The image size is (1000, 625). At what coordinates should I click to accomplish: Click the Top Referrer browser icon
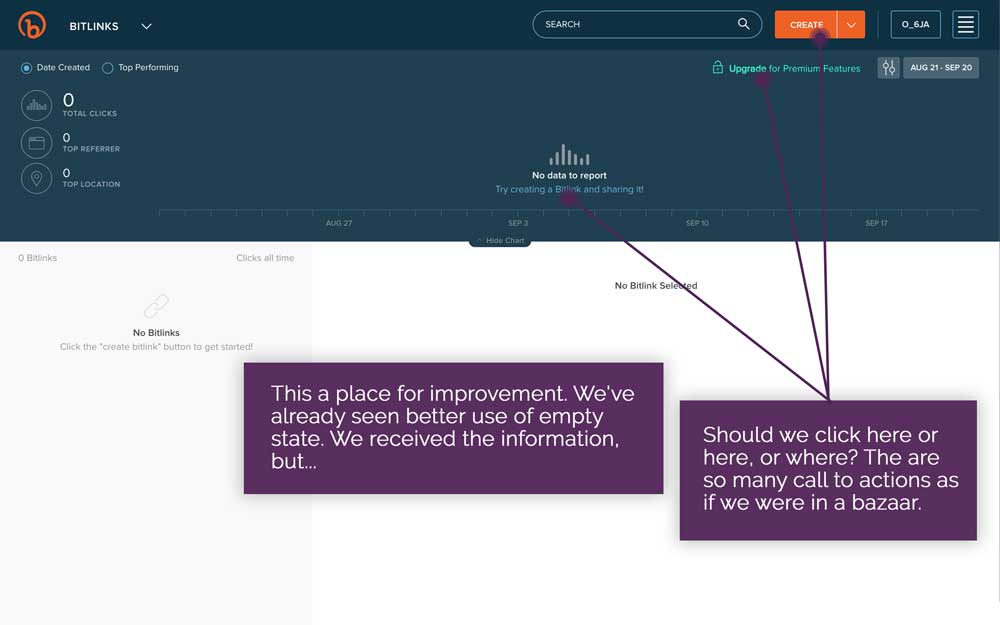click(x=36, y=143)
